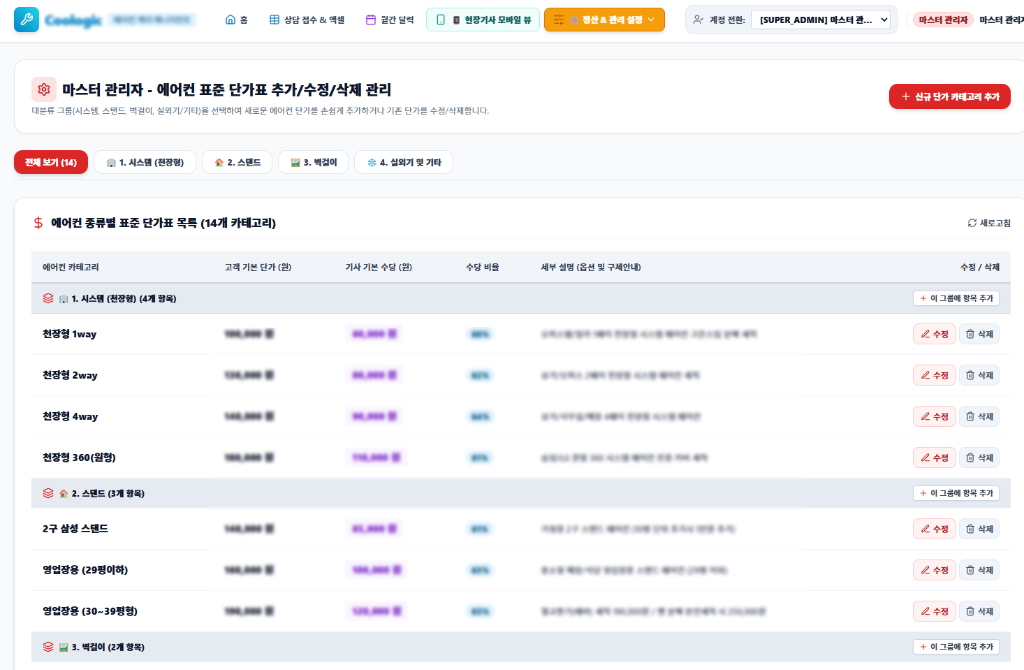Click the stacked layers icon in 2. 스탠드 group row
The height and width of the screenshot is (670, 1024).
pos(48,493)
